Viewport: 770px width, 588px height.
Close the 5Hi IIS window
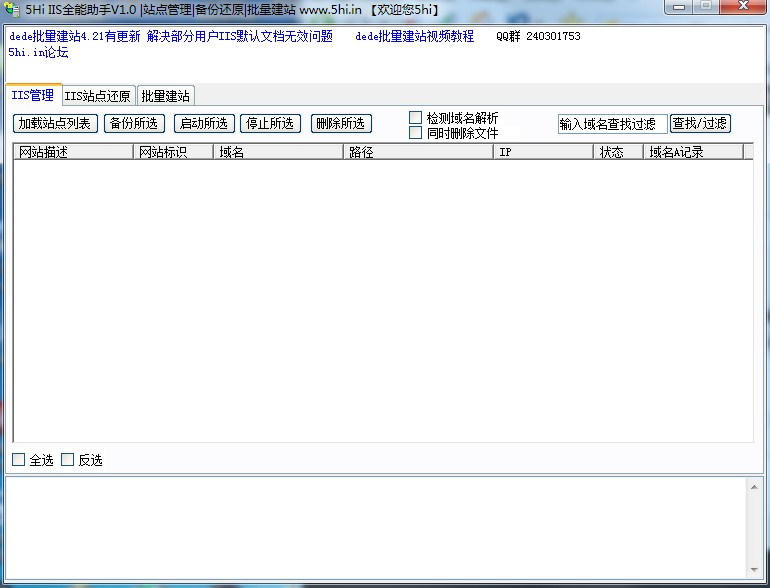[743, 7]
